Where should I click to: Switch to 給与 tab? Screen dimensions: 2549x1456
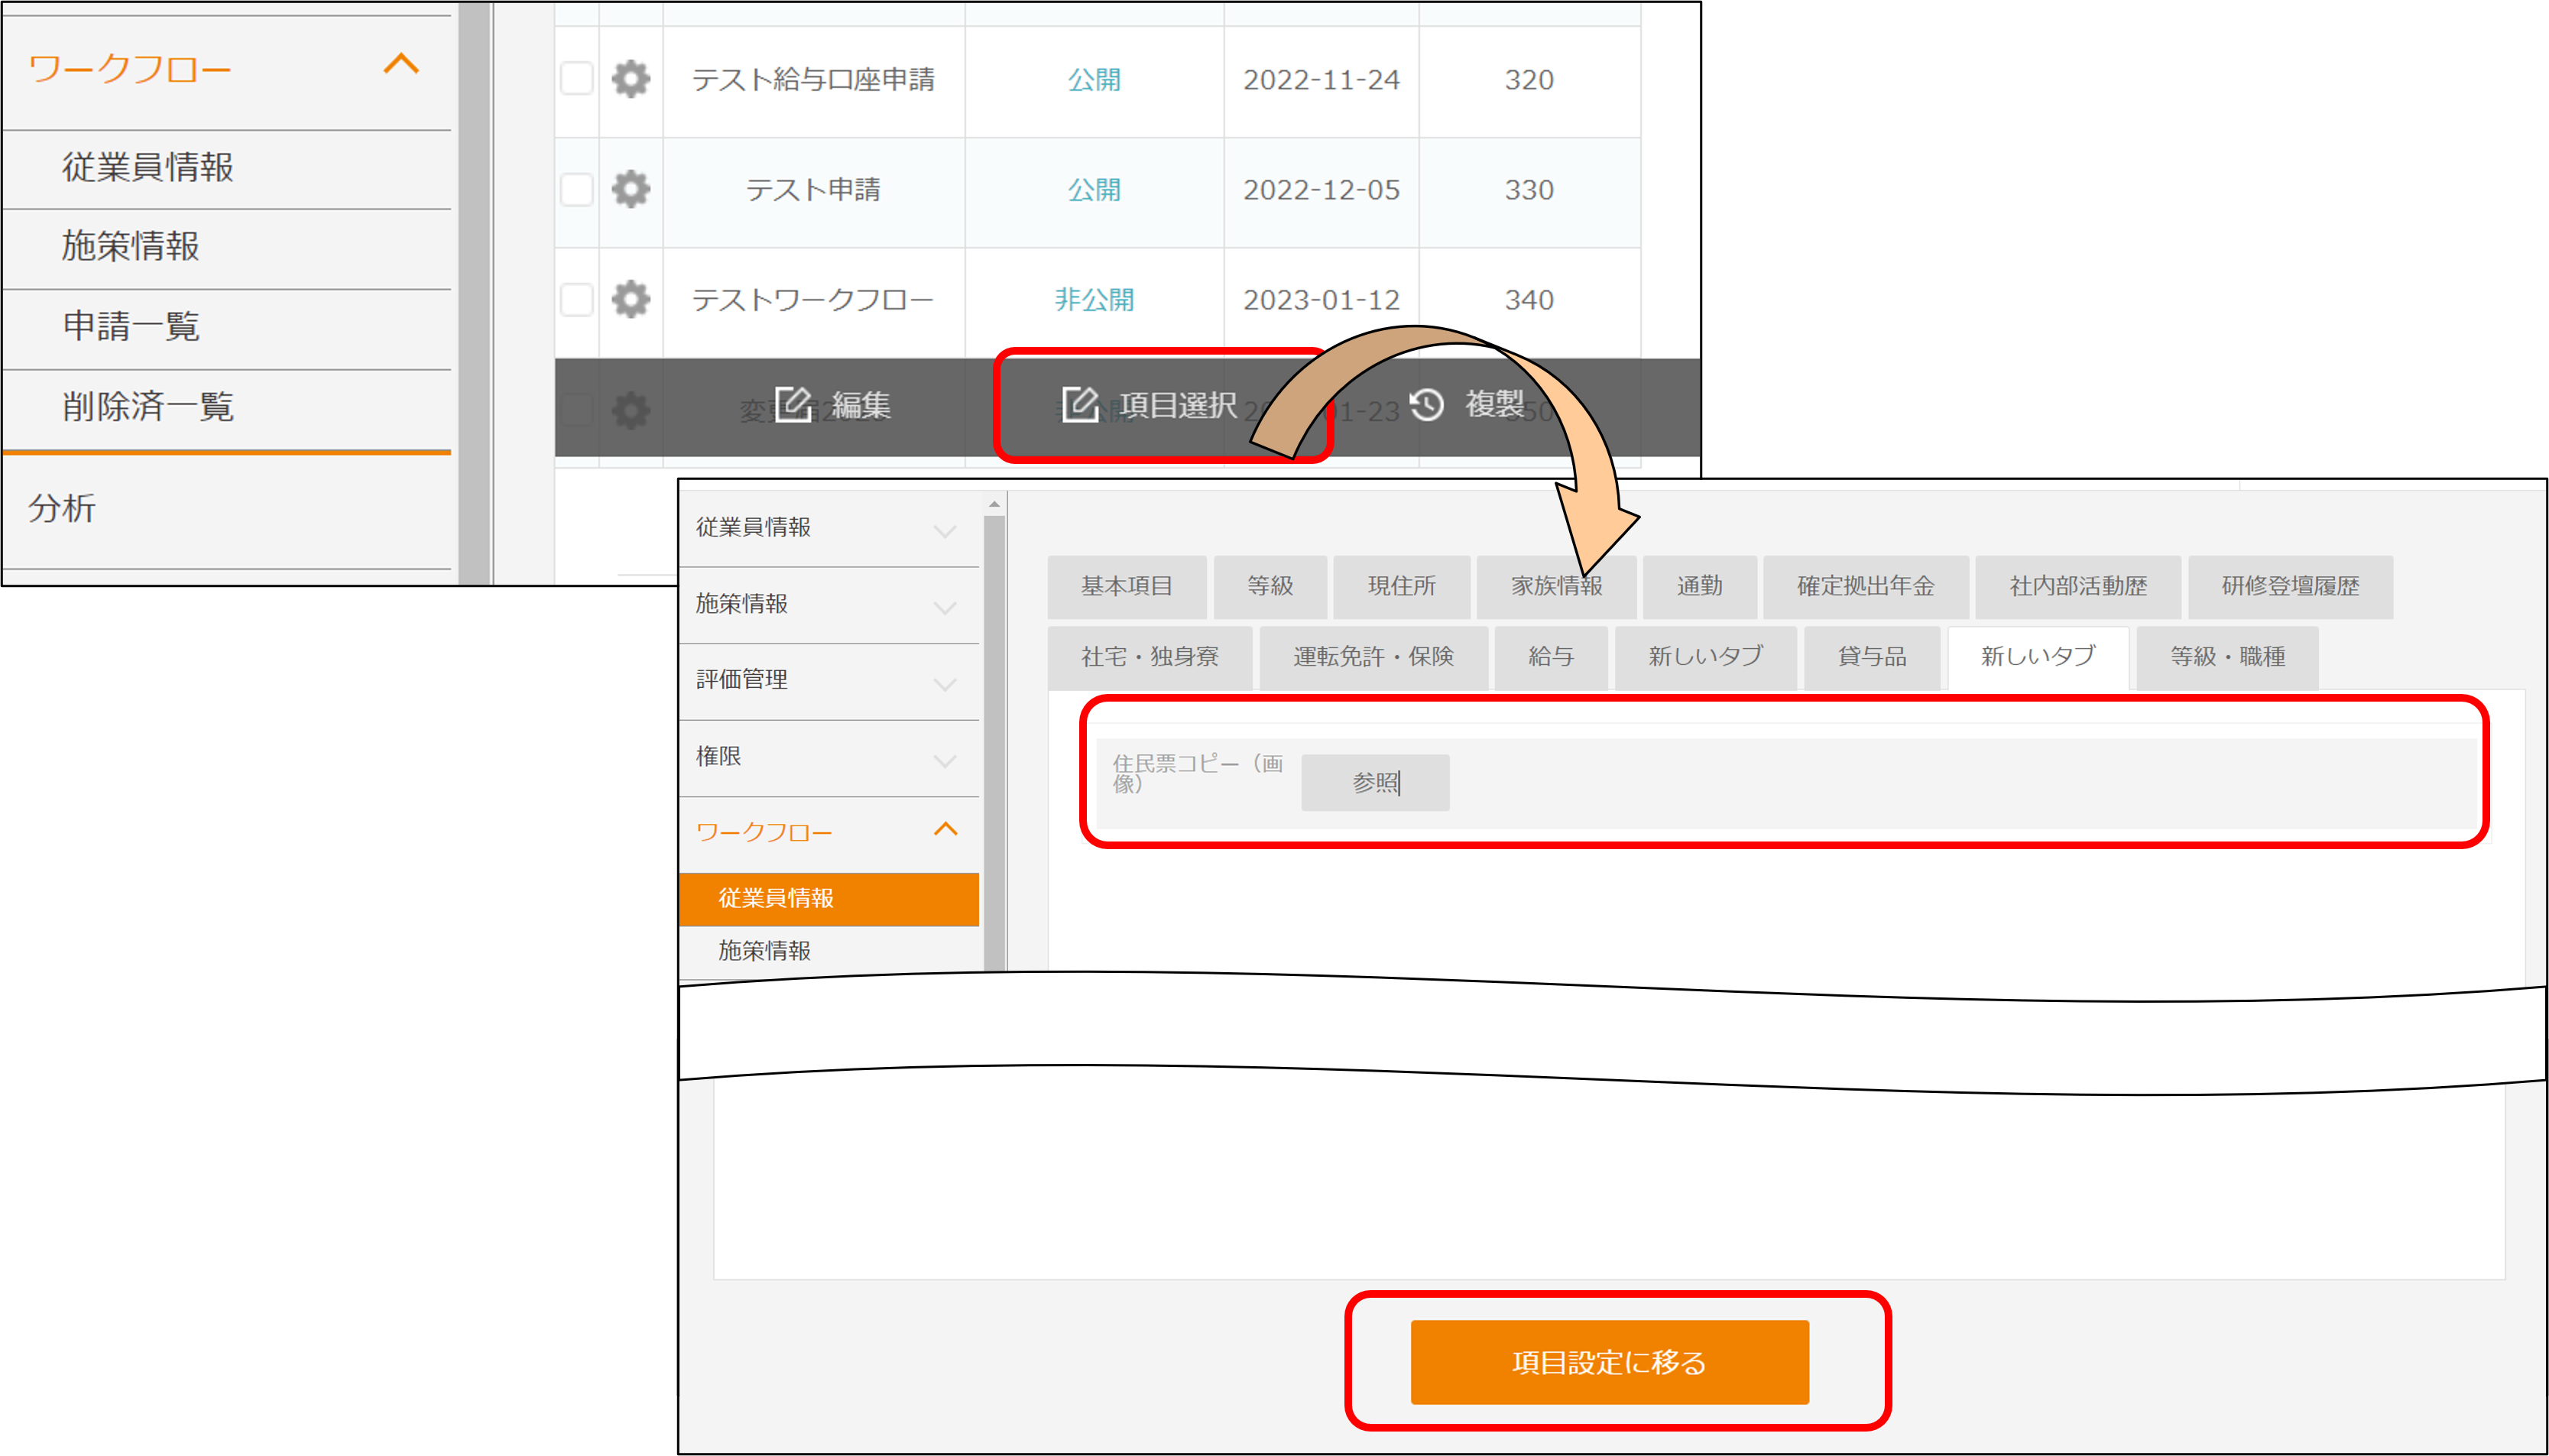(1551, 657)
